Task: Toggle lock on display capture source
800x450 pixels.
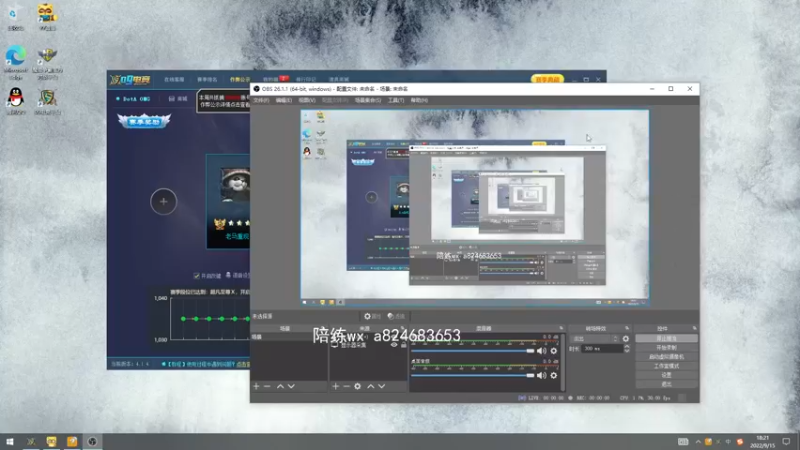Action: coord(403,345)
